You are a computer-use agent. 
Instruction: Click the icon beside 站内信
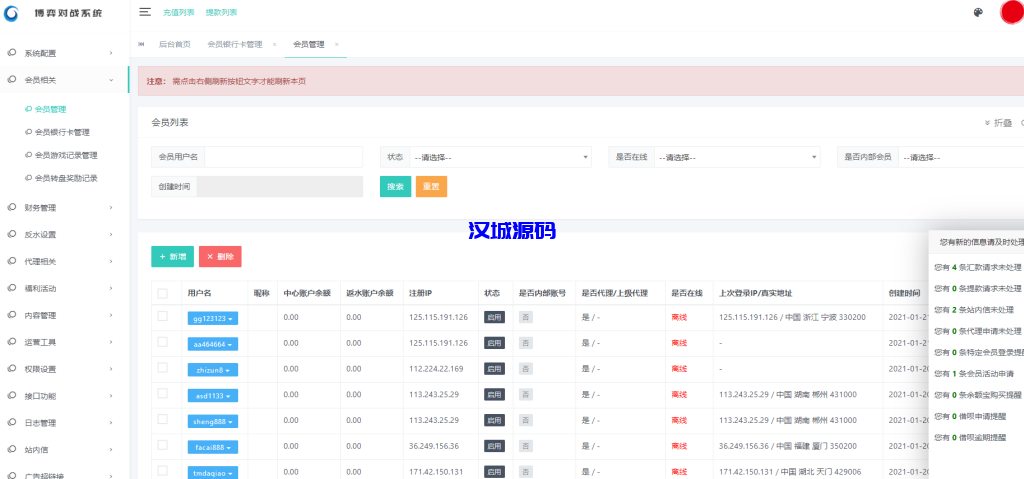click(x=12, y=450)
